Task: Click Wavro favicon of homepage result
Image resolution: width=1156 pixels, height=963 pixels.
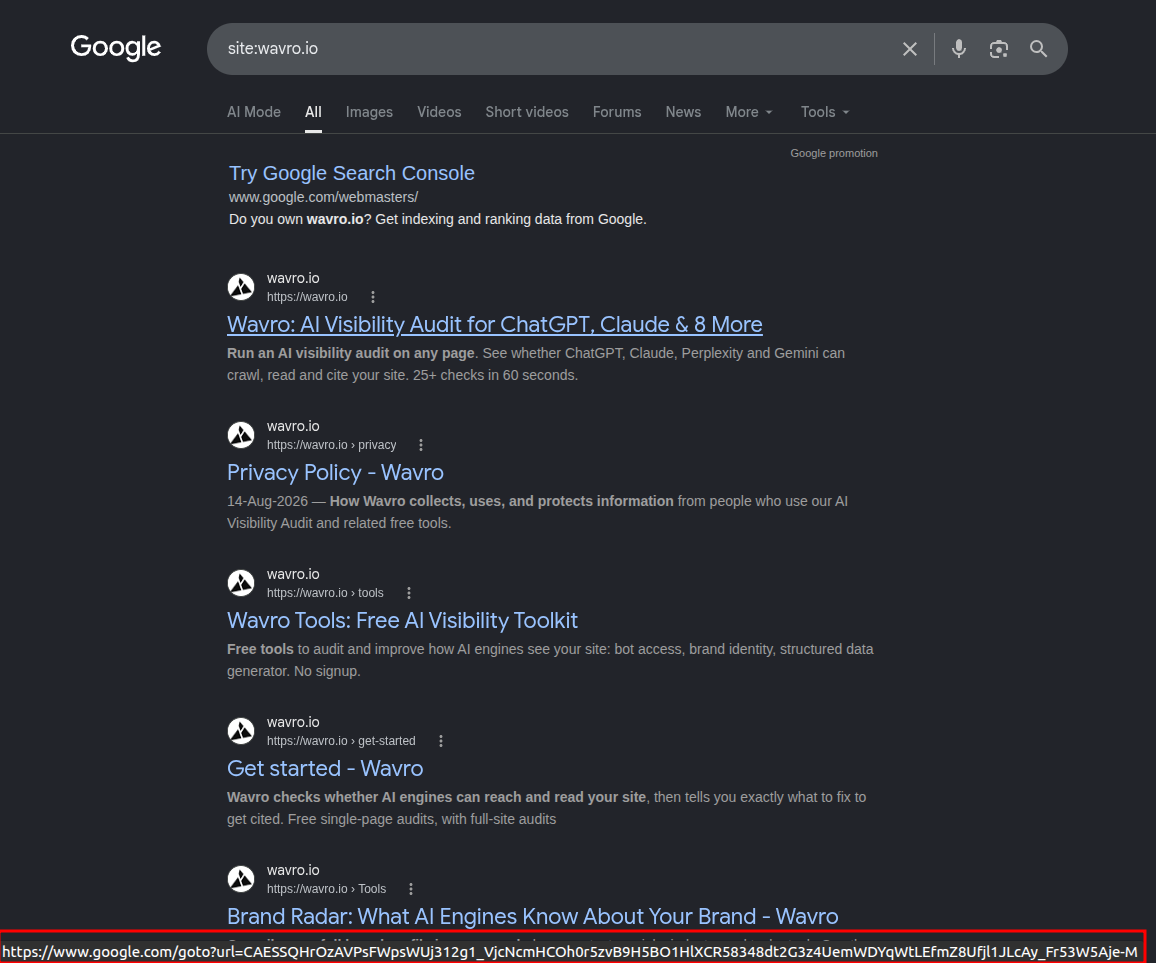Action: click(241, 287)
